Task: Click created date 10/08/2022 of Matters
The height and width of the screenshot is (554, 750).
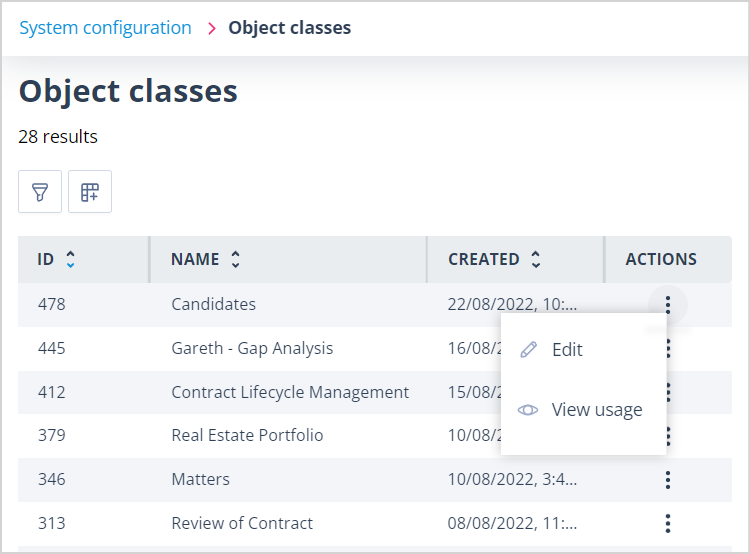Action: click(x=512, y=479)
